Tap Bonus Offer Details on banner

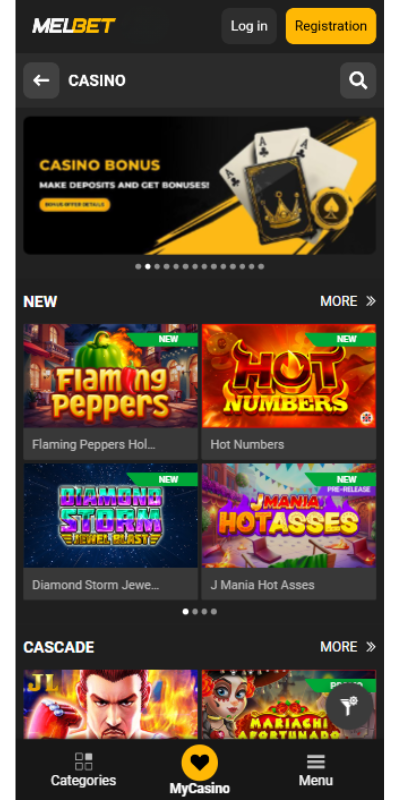pos(74,205)
